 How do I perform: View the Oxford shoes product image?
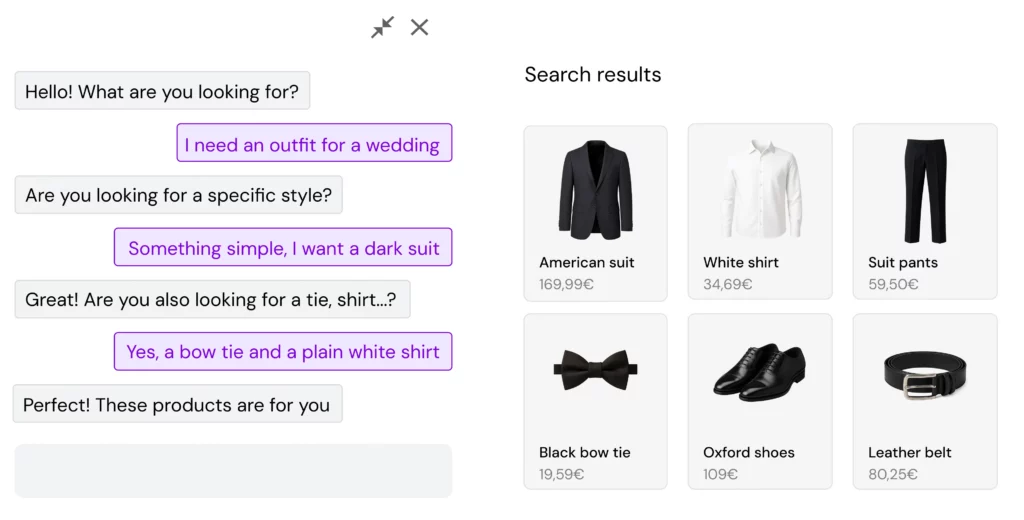tap(759, 370)
